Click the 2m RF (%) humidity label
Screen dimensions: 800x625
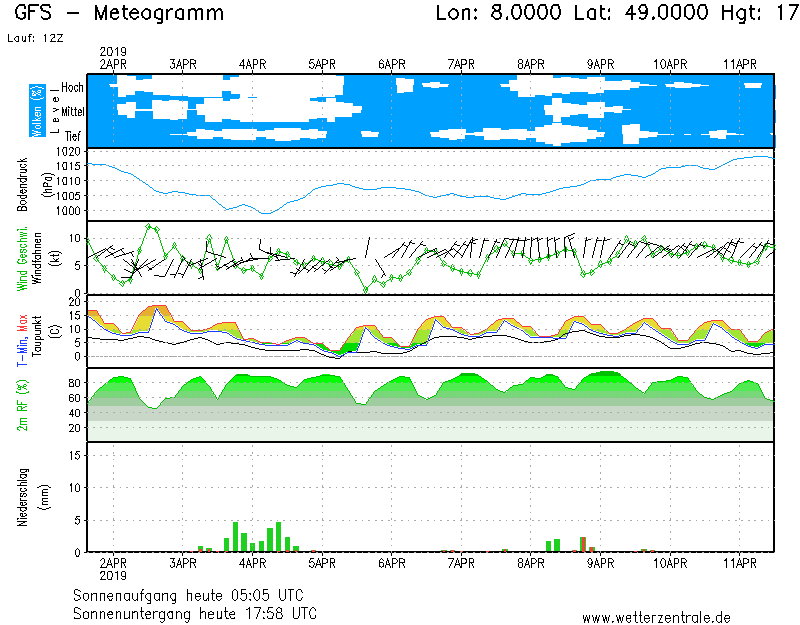click(22, 406)
